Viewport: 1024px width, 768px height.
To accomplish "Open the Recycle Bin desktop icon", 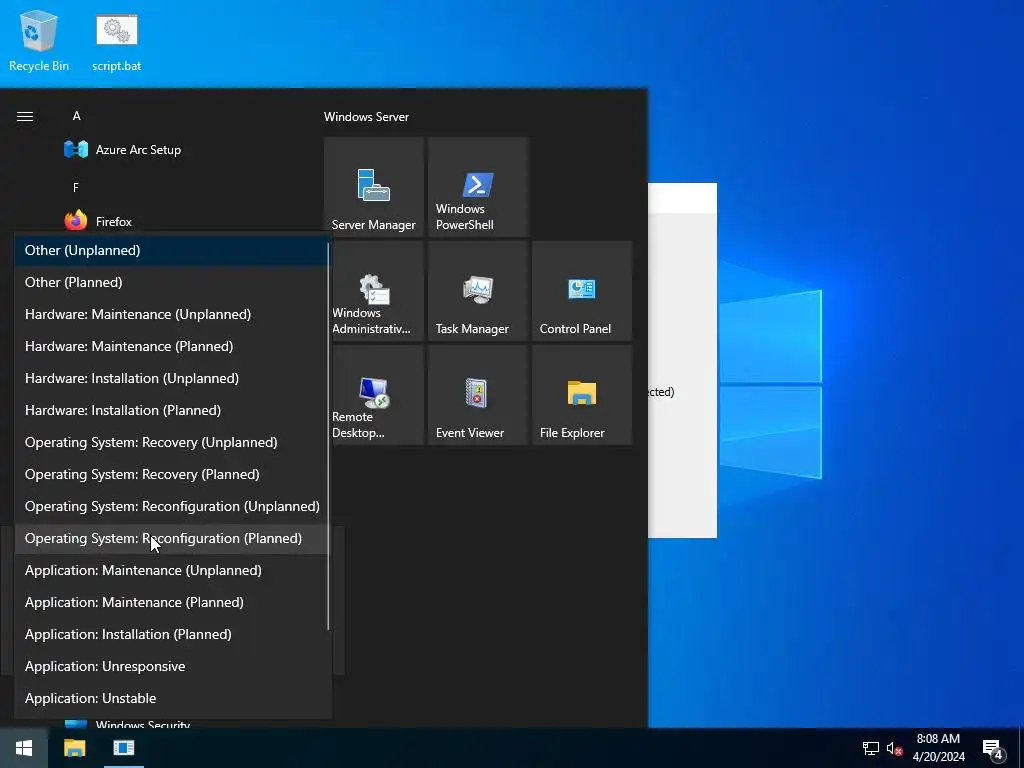I will coord(39,40).
